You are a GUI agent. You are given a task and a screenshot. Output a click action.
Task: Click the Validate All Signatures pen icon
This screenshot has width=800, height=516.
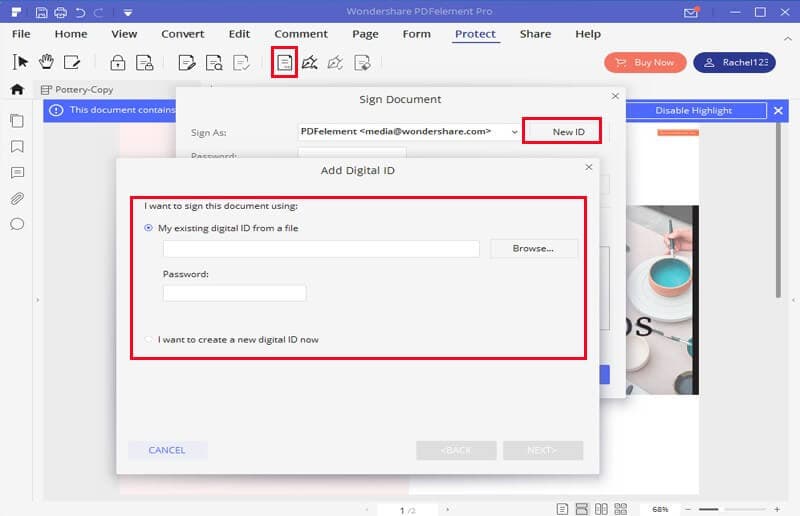tap(310, 63)
